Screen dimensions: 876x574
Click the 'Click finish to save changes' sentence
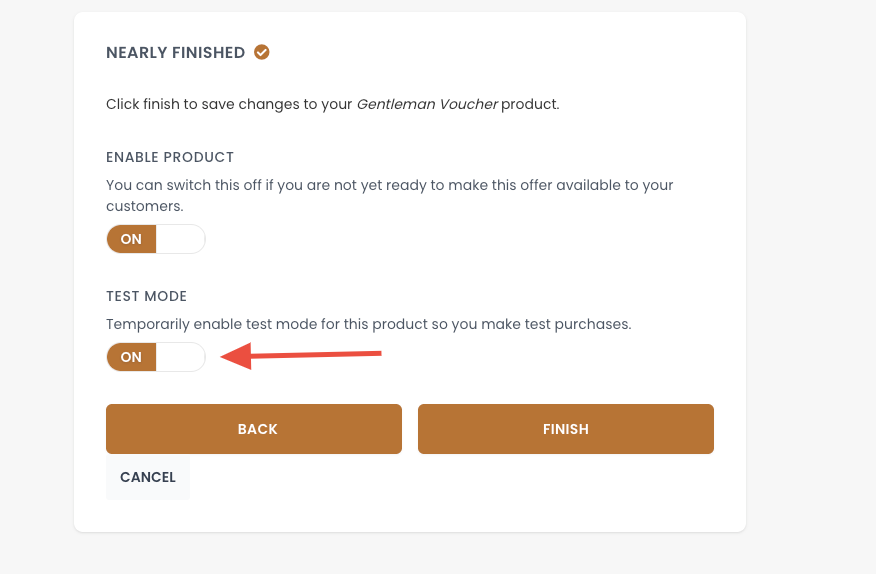click(230, 104)
